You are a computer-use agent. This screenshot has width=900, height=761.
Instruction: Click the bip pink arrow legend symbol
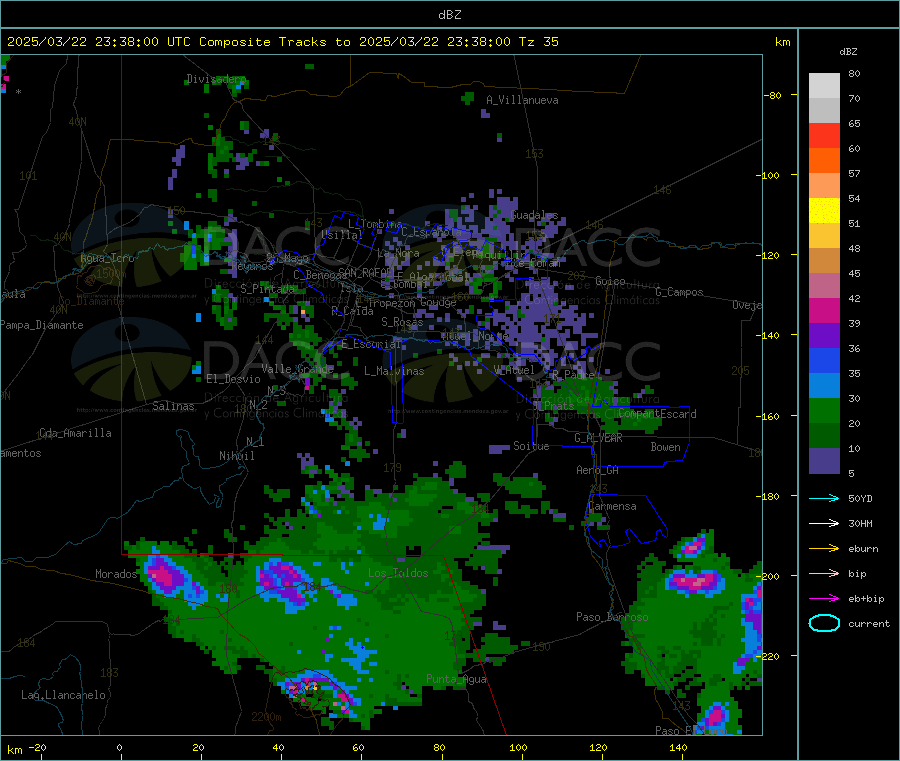pyautogui.click(x=824, y=573)
